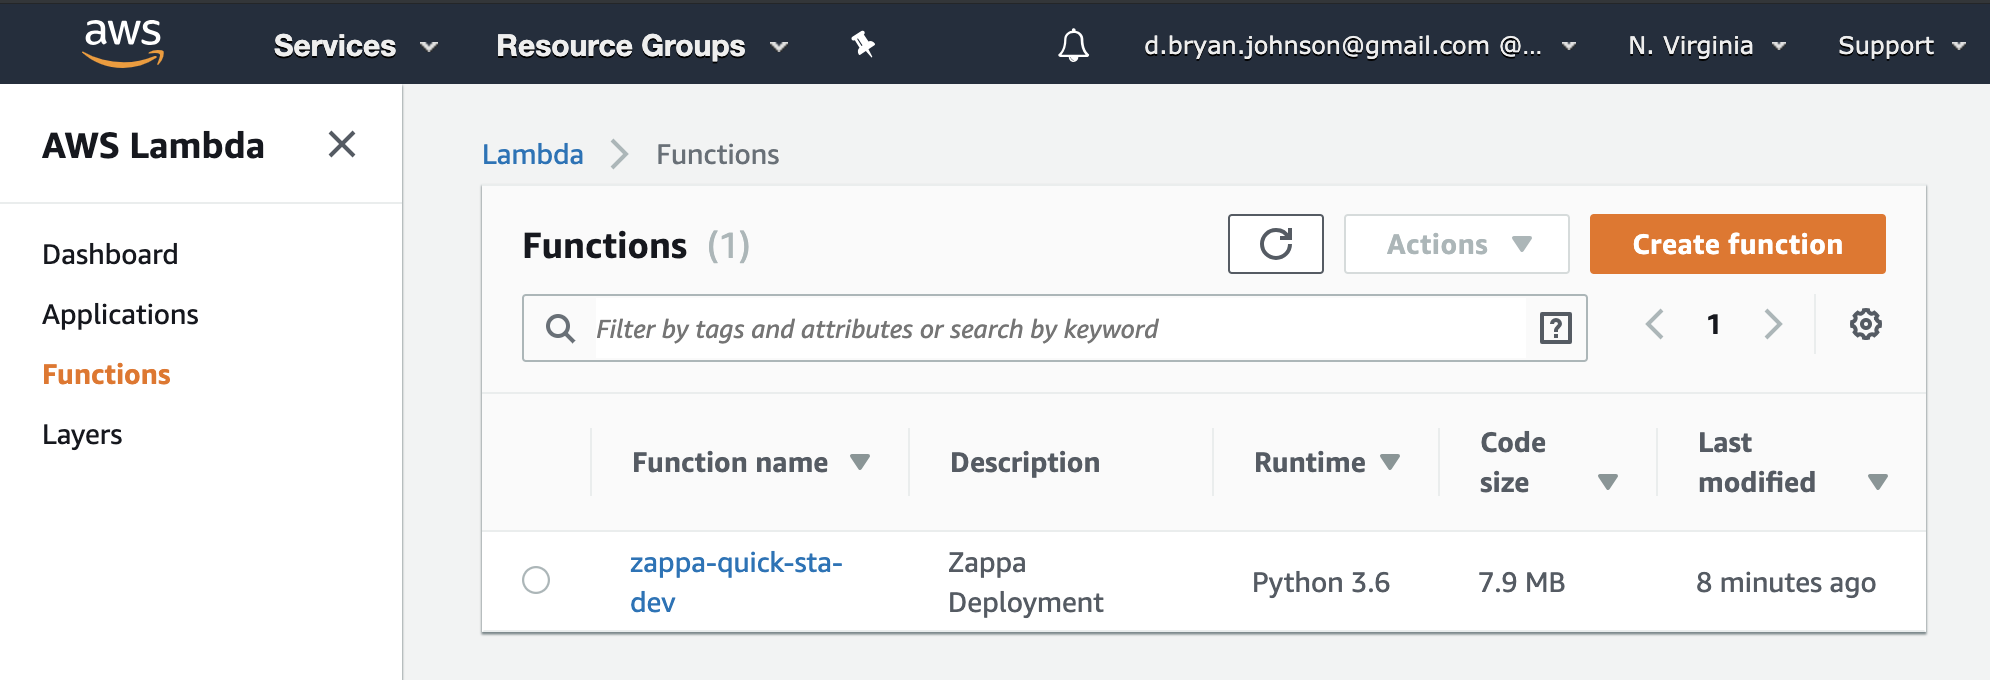Select the zappa-quick-sta-dev radio button
1990x680 pixels.
click(536, 580)
